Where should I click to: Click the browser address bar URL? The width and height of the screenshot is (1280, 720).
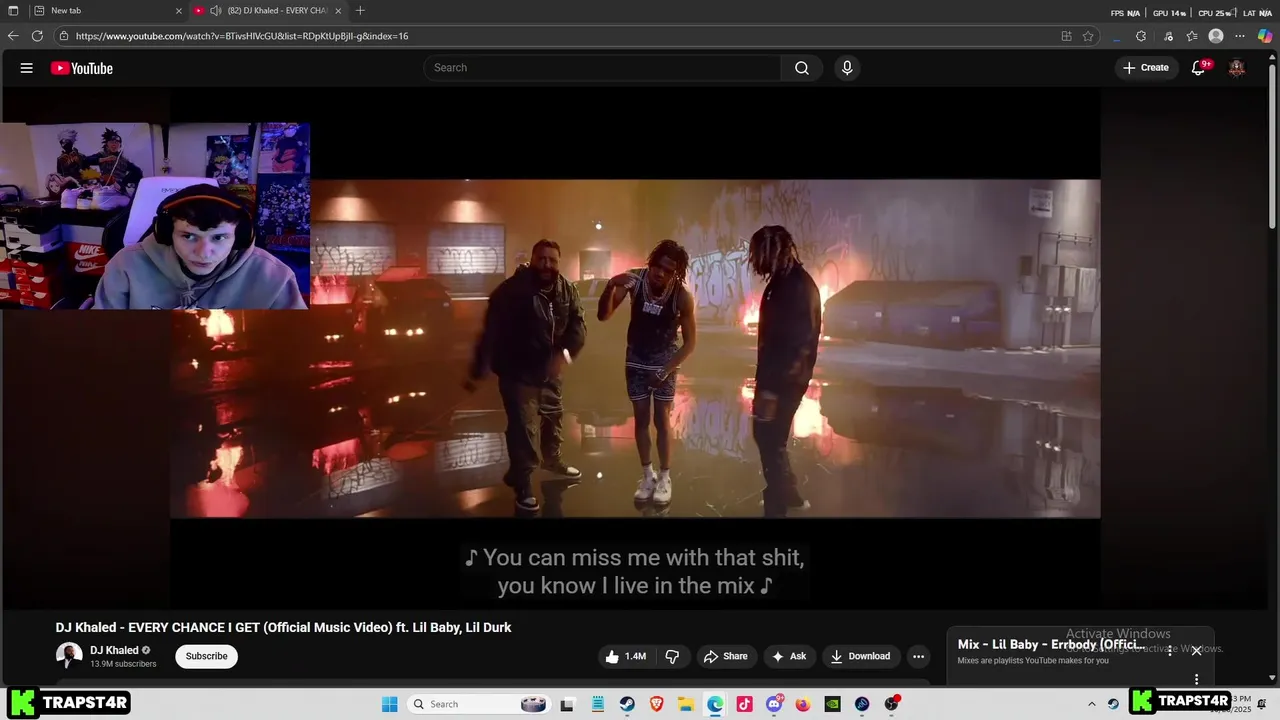pyautogui.click(x=242, y=36)
